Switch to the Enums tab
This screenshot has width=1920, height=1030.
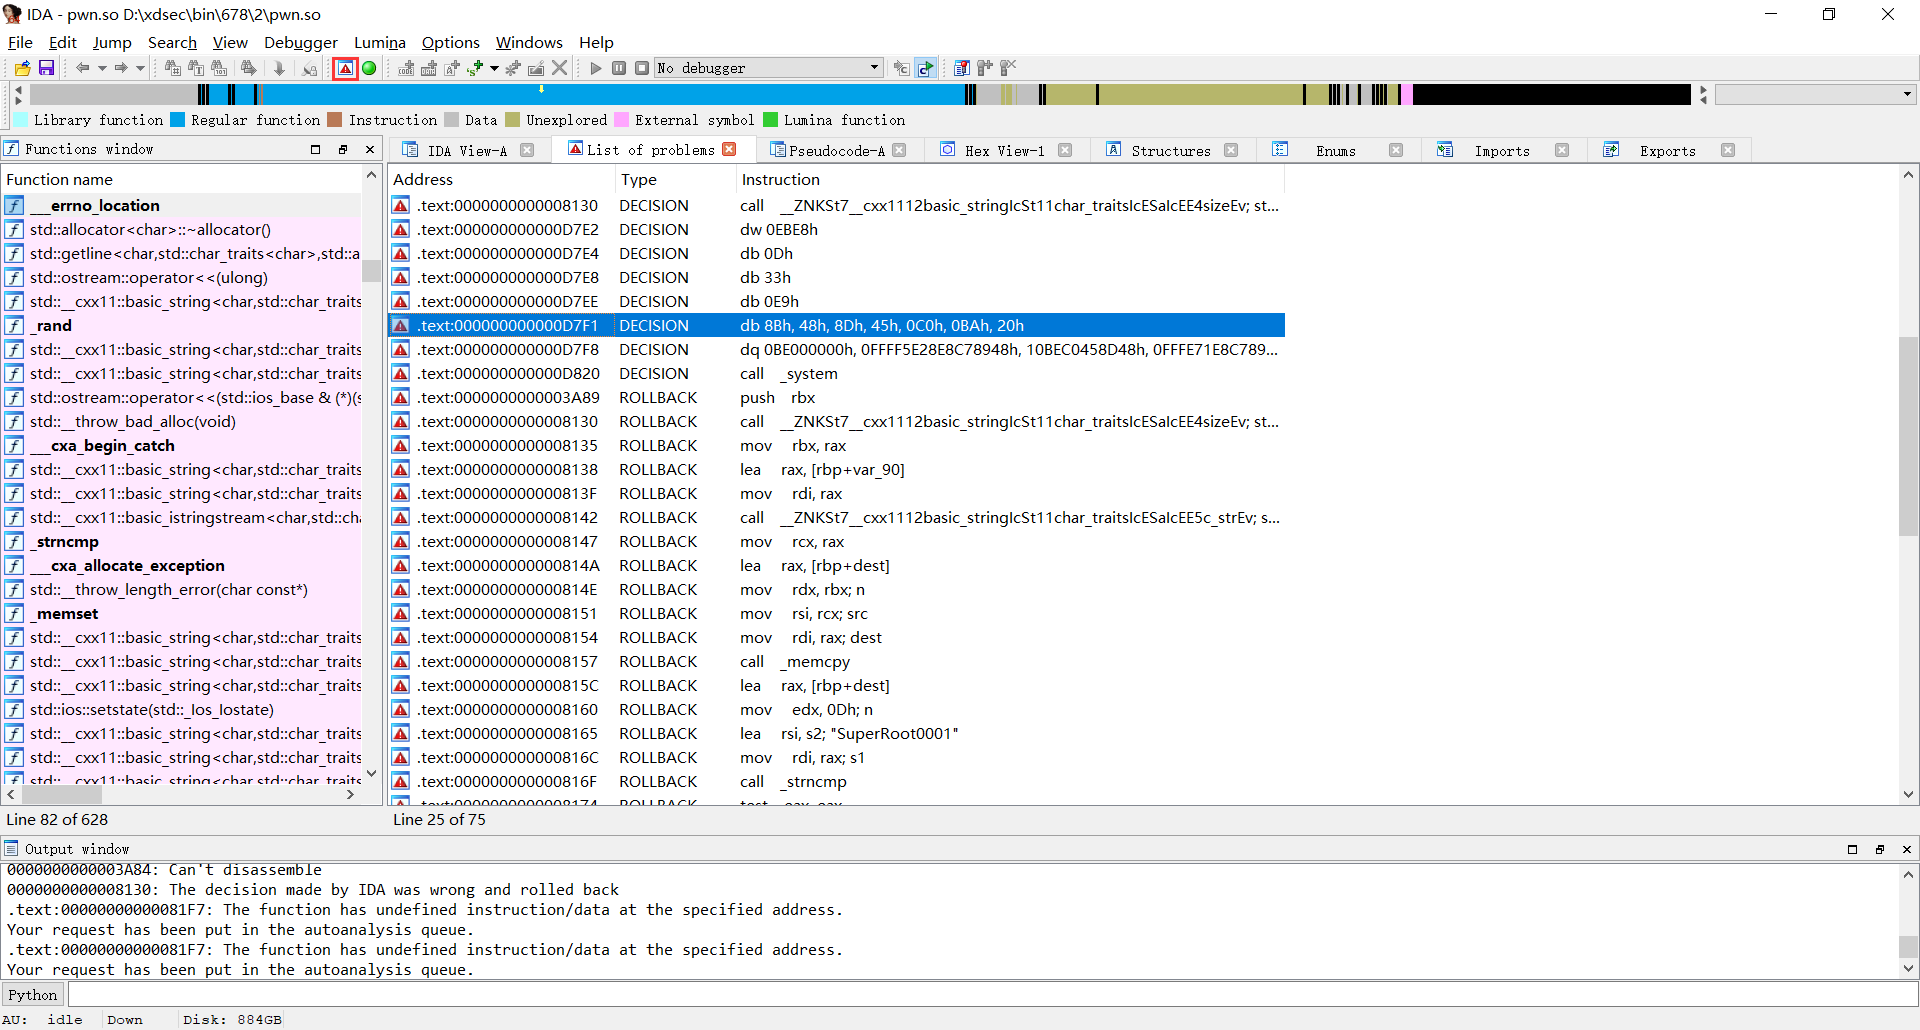tap(1335, 151)
